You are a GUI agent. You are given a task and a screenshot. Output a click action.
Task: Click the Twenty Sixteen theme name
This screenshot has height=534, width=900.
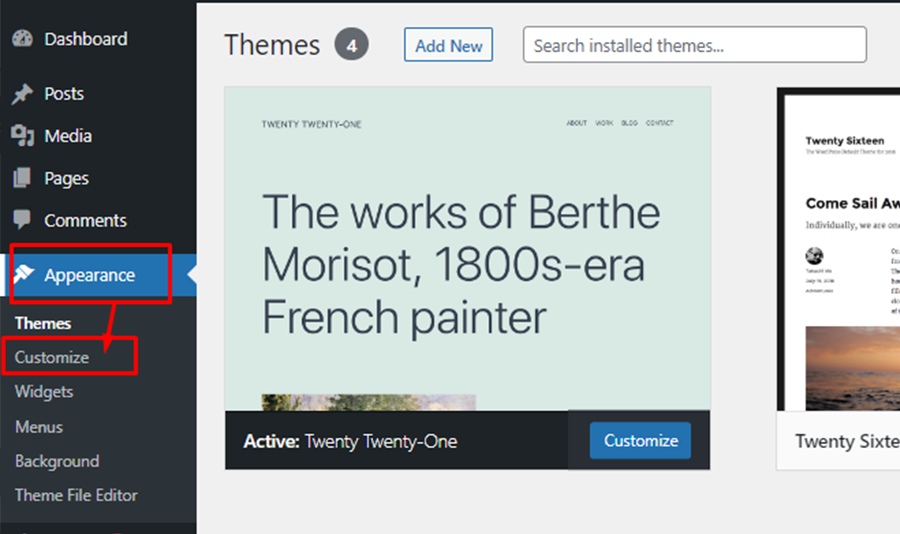pos(847,441)
